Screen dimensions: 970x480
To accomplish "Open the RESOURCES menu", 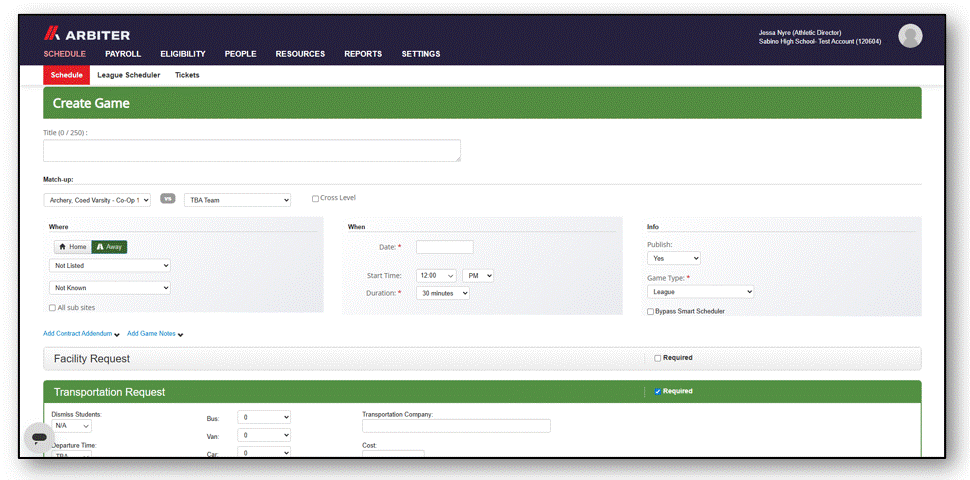I will click(x=300, y=54).
